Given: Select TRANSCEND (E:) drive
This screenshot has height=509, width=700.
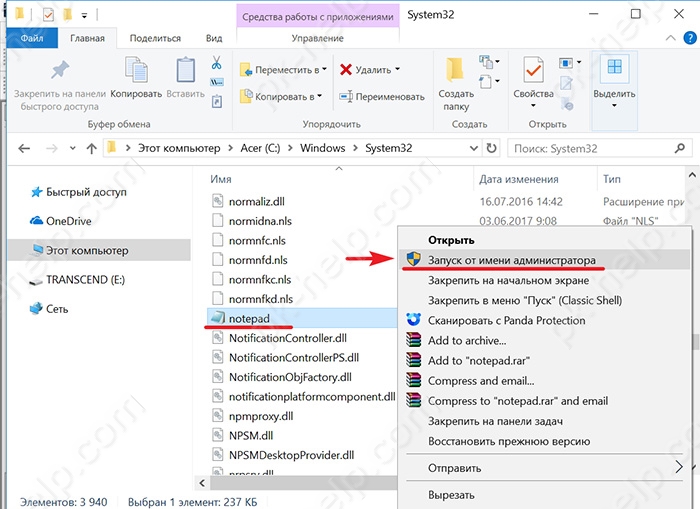Looking at the screenshot, I should 77,280.
